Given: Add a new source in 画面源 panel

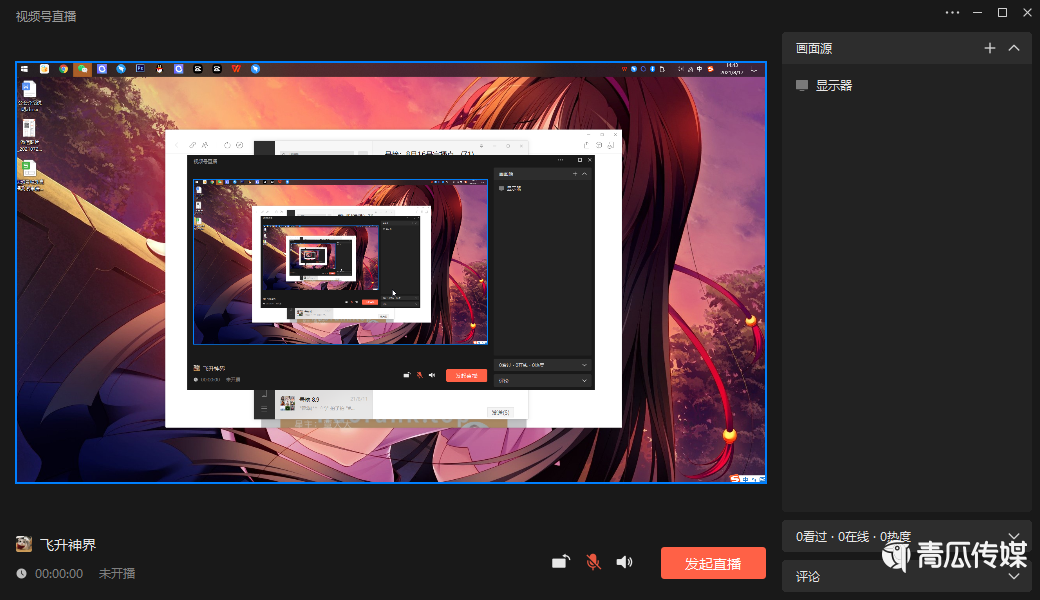Looking at the screenshot, I should pos(990,48).
